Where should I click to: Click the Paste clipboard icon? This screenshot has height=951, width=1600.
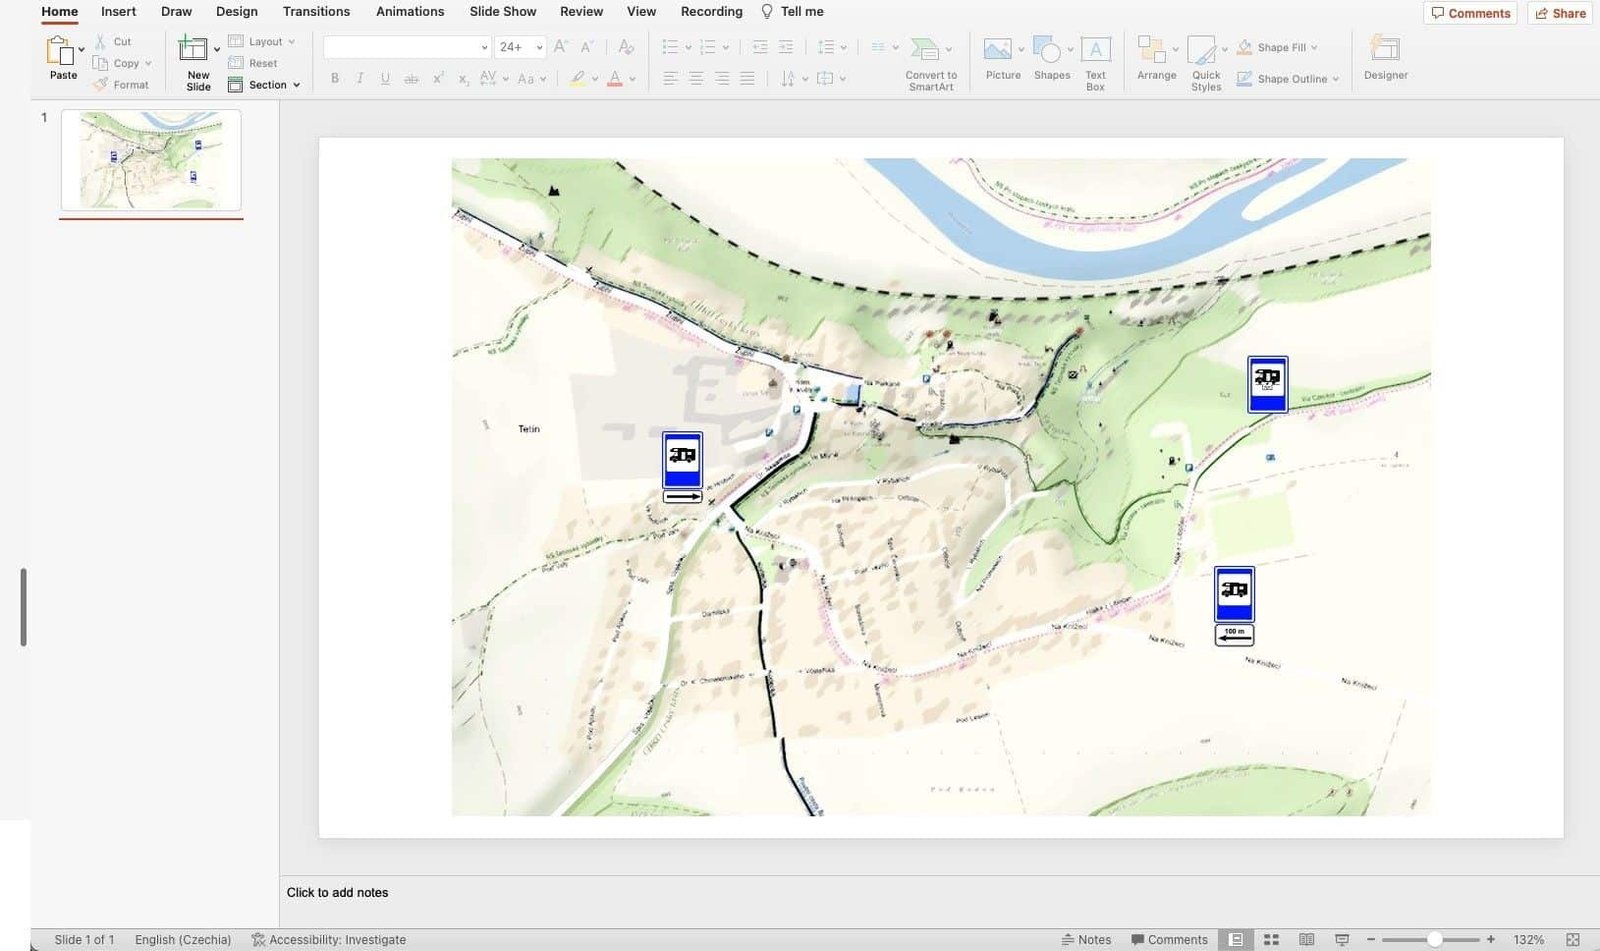60,51
